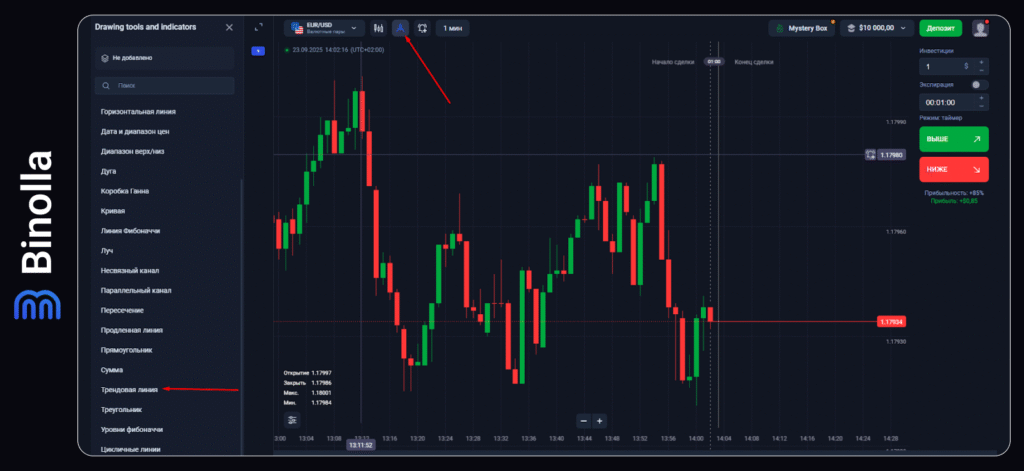
Task: Open the chart type candlestick icon
Action: tap(378, 28)
